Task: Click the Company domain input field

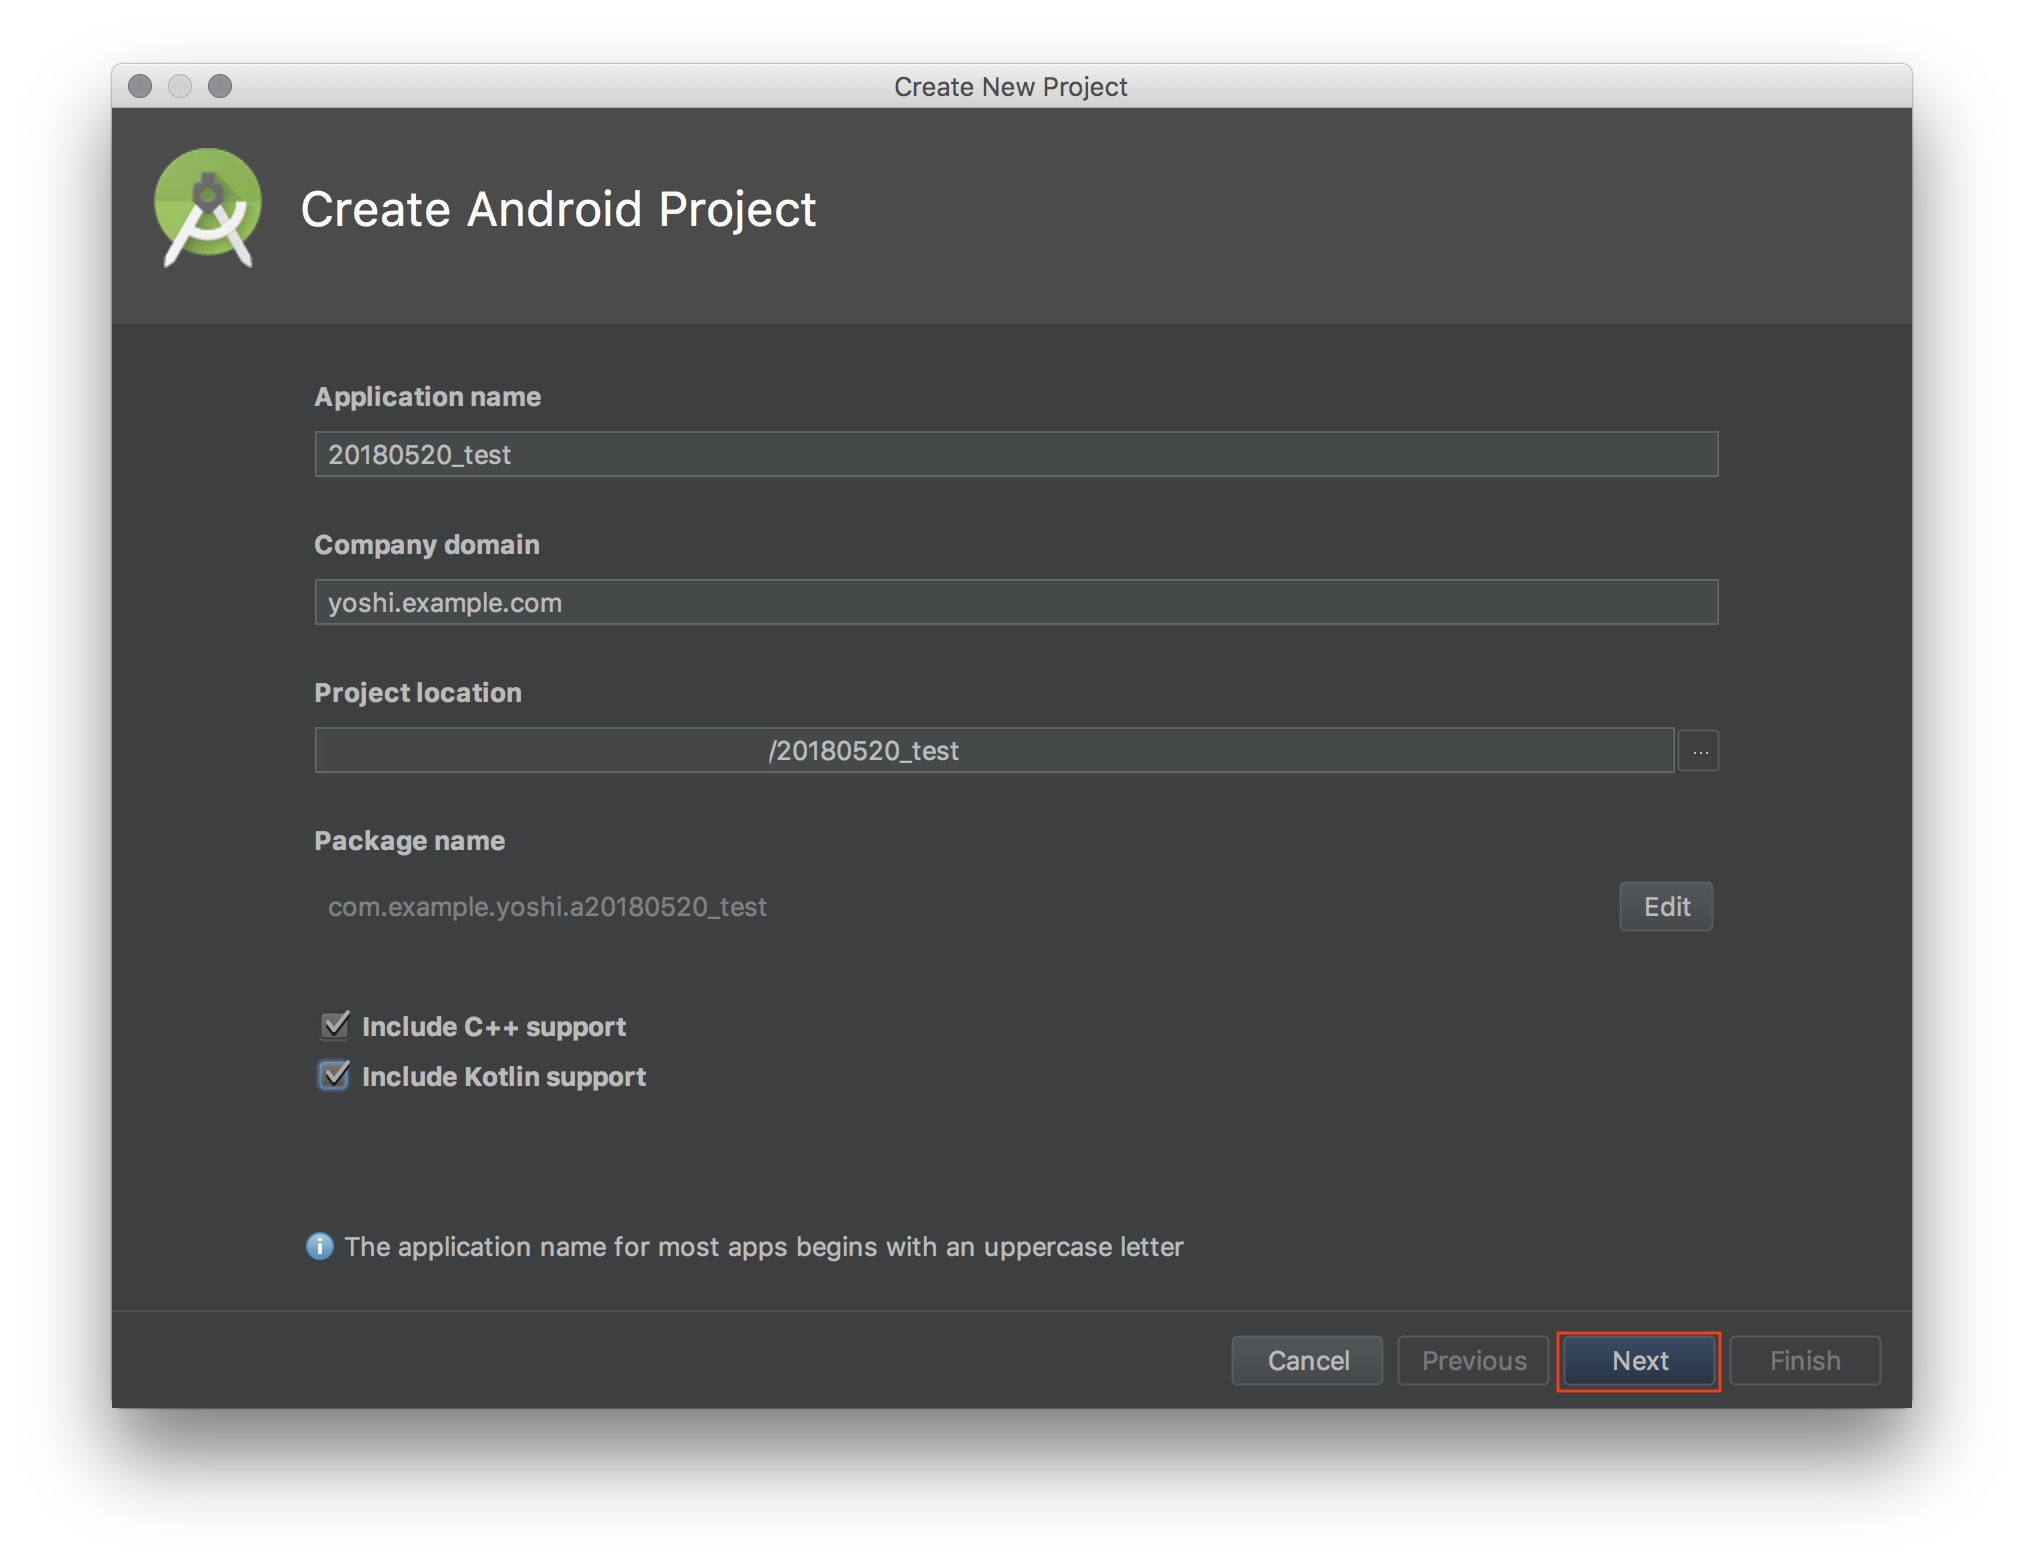Action: [1016, 602]
